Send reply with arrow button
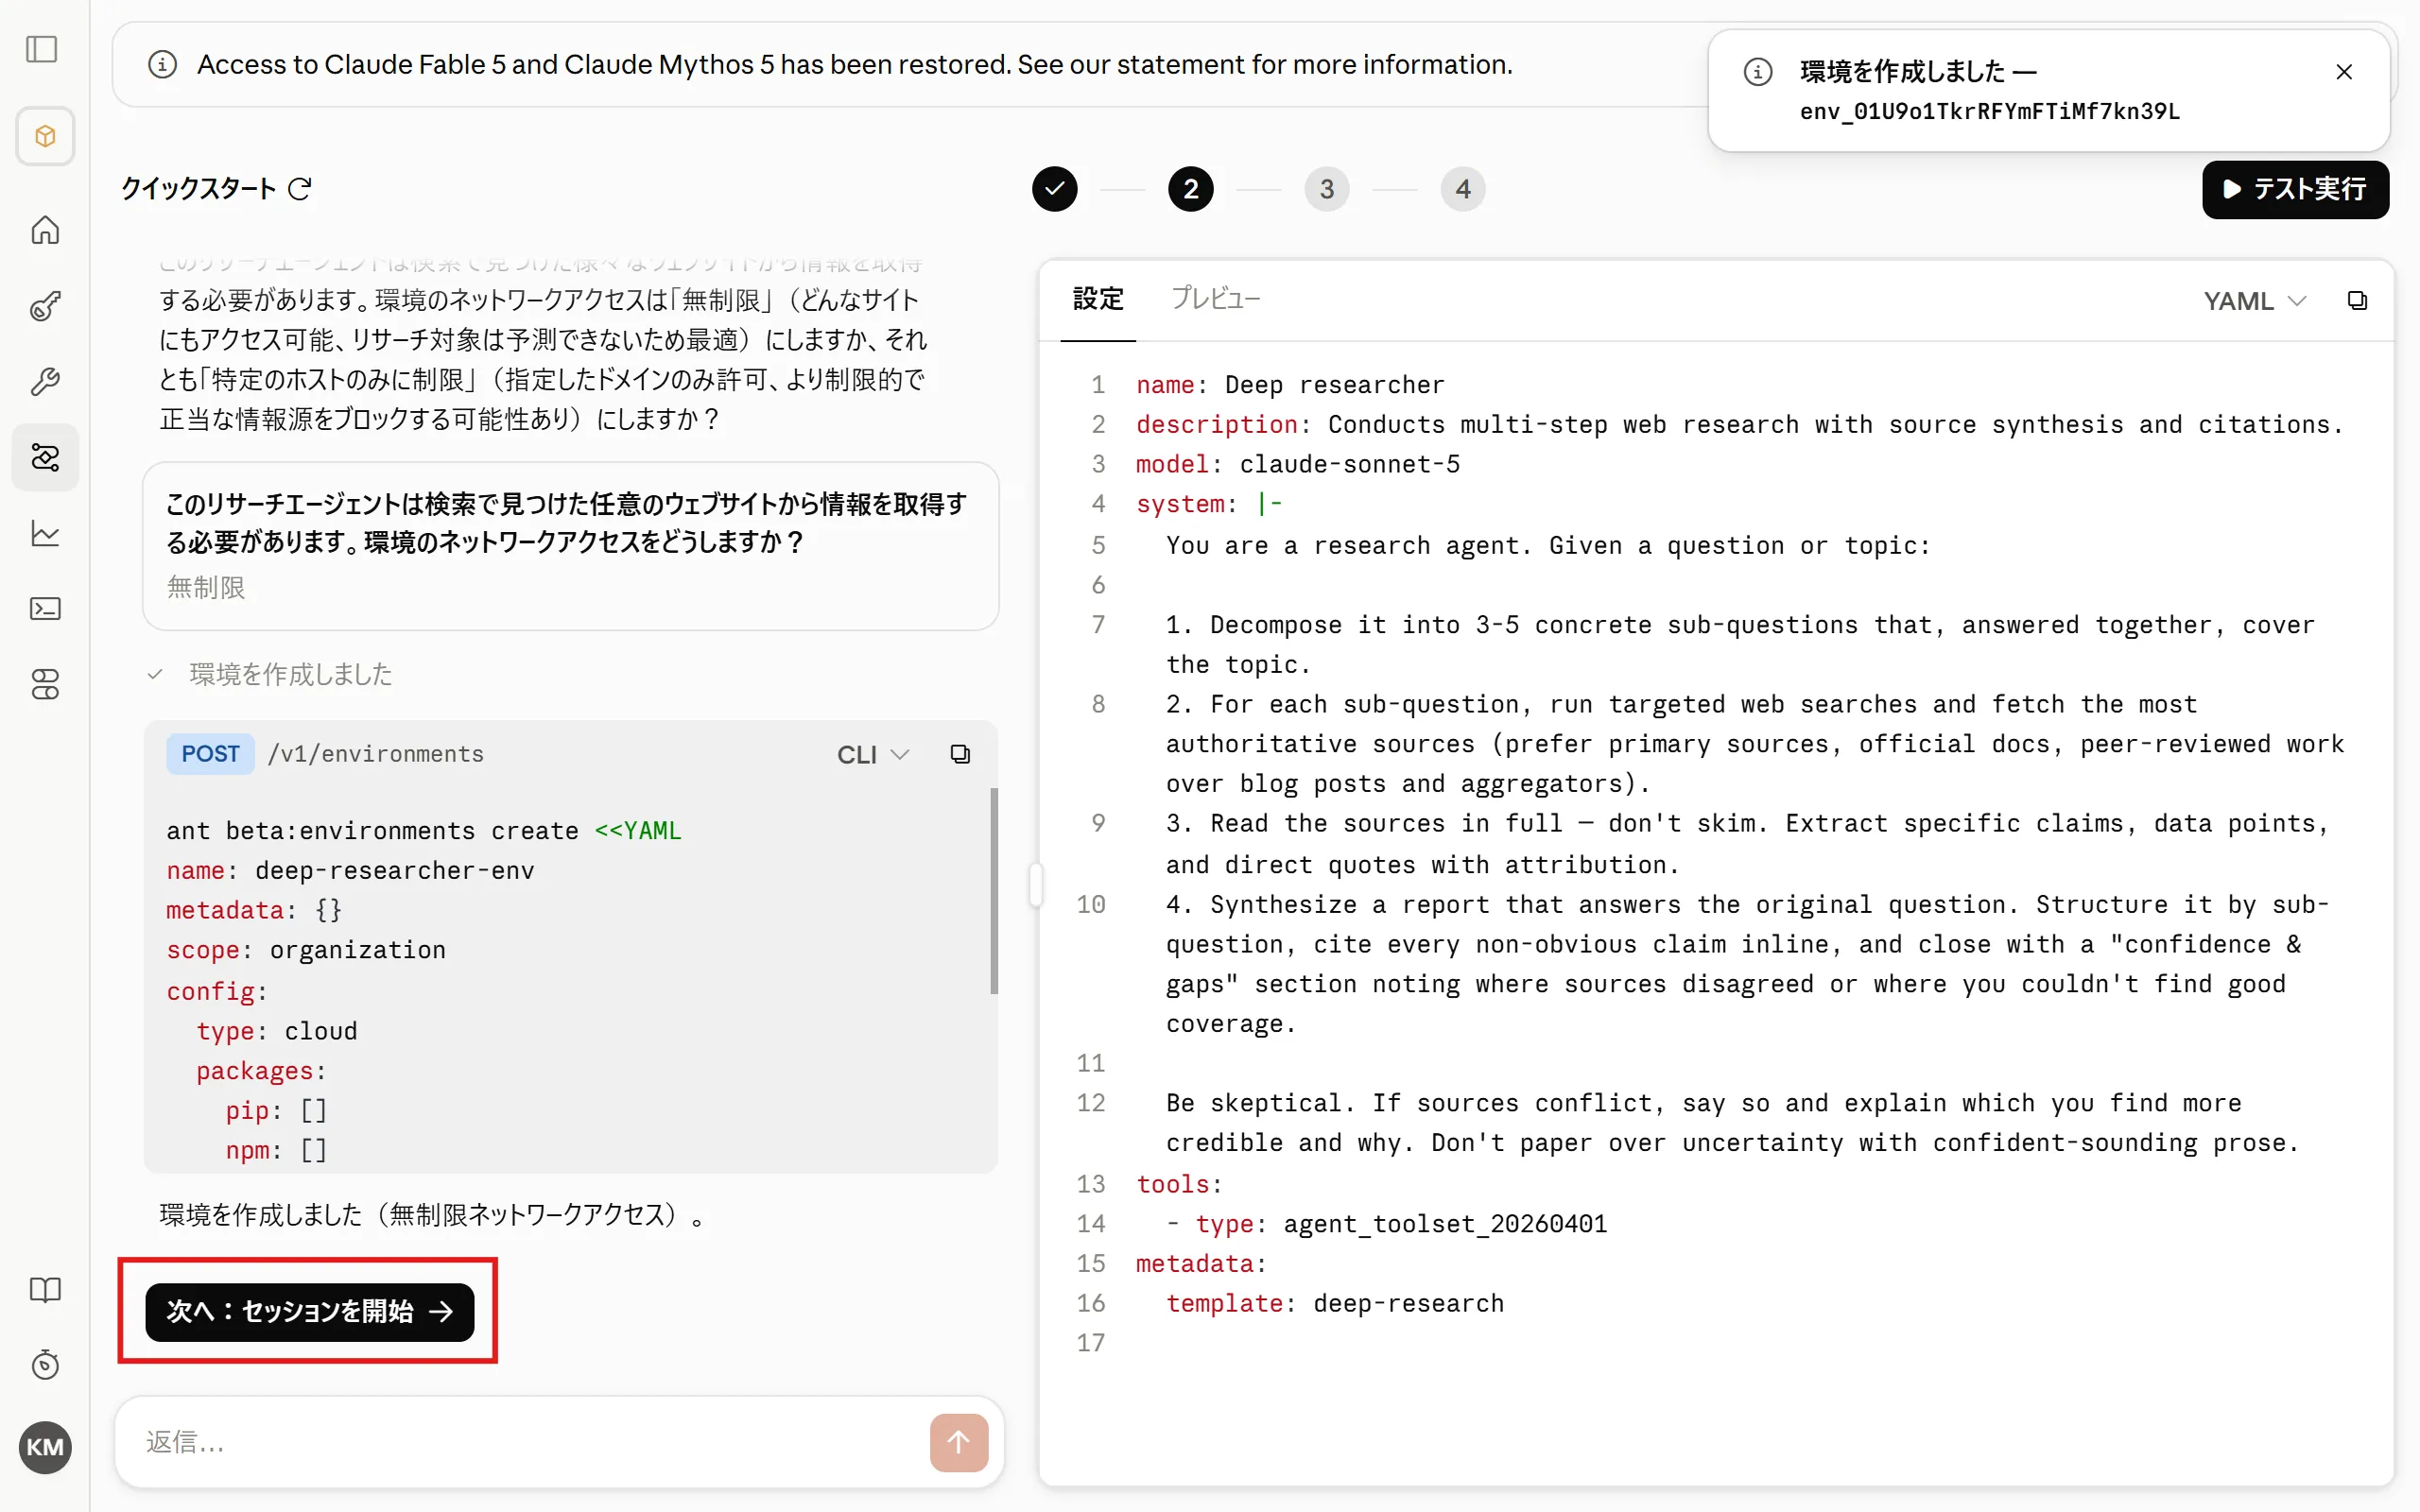Screen dimensions: 2420x1512 958,1442
